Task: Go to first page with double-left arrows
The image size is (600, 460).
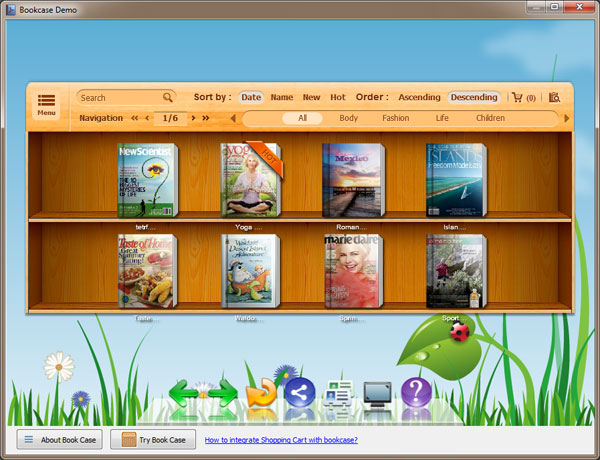Action: [x=134, y=118]
